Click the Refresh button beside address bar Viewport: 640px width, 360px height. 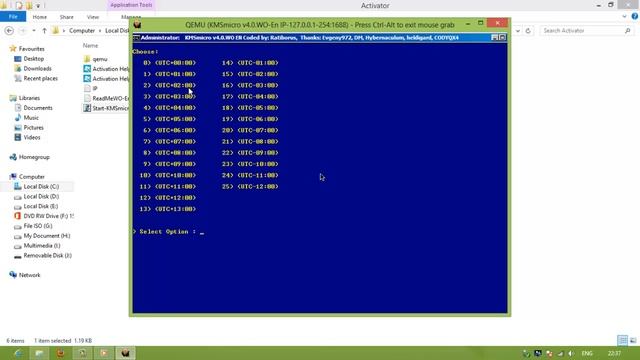(528, 31)
